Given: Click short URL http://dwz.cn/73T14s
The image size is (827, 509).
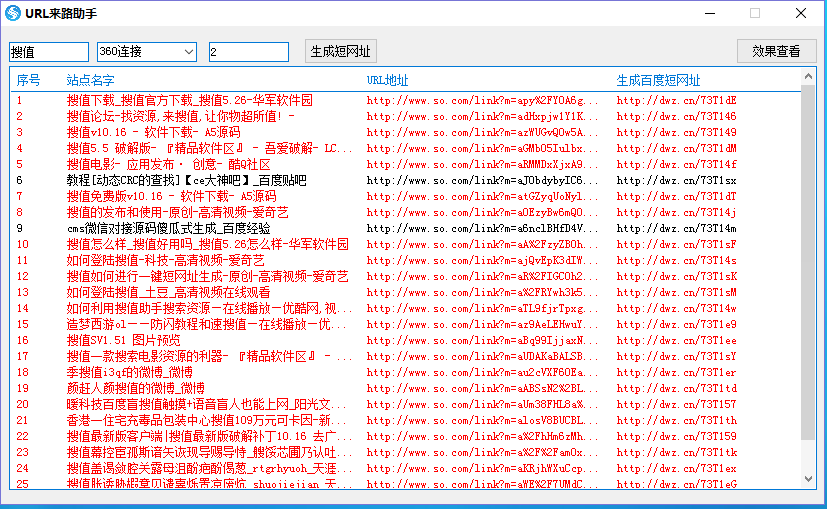Looking at the screenshot, I should 676,260.
